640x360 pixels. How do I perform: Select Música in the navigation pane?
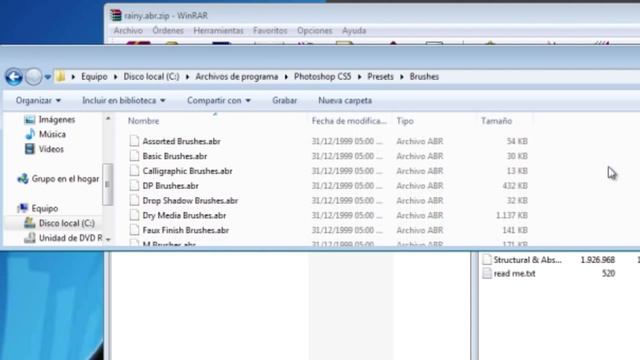point(52,134)
